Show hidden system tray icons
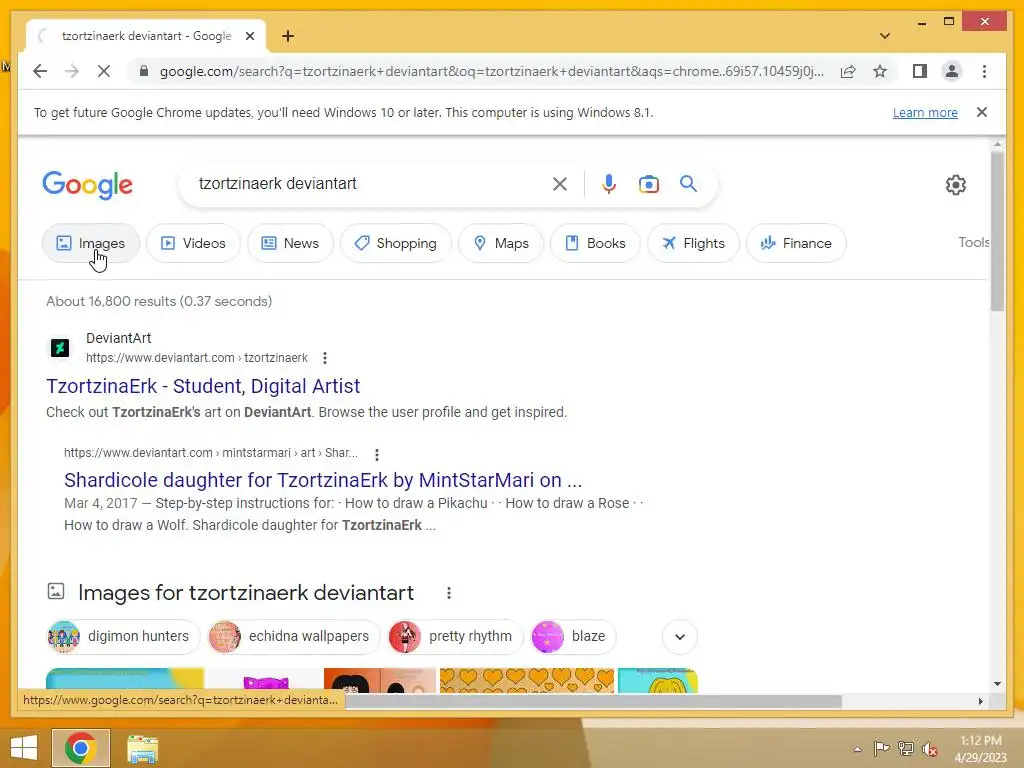 click(x=857, y=749)
